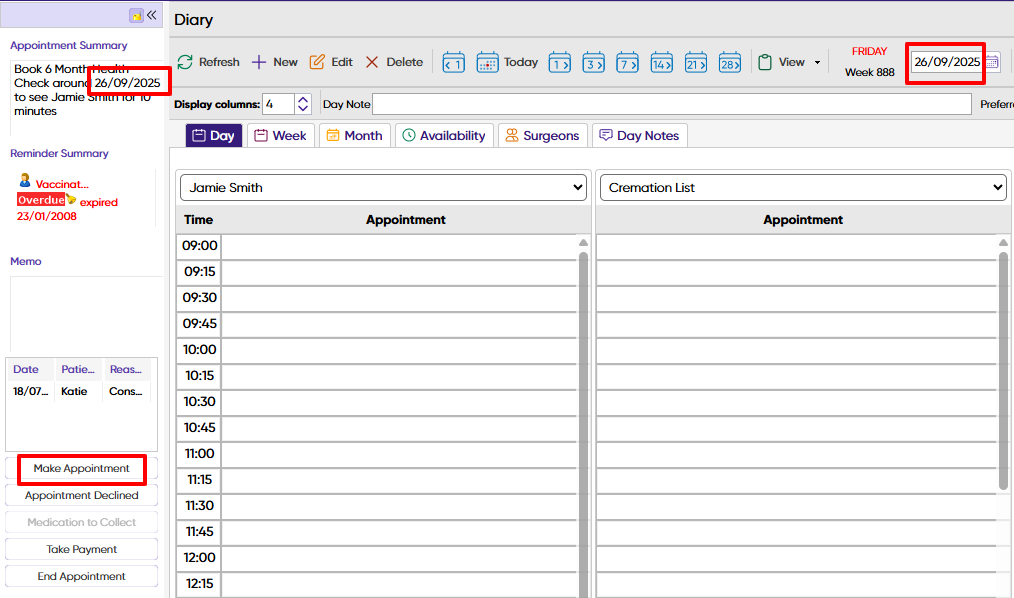Create a New appointment

[275, 62]
